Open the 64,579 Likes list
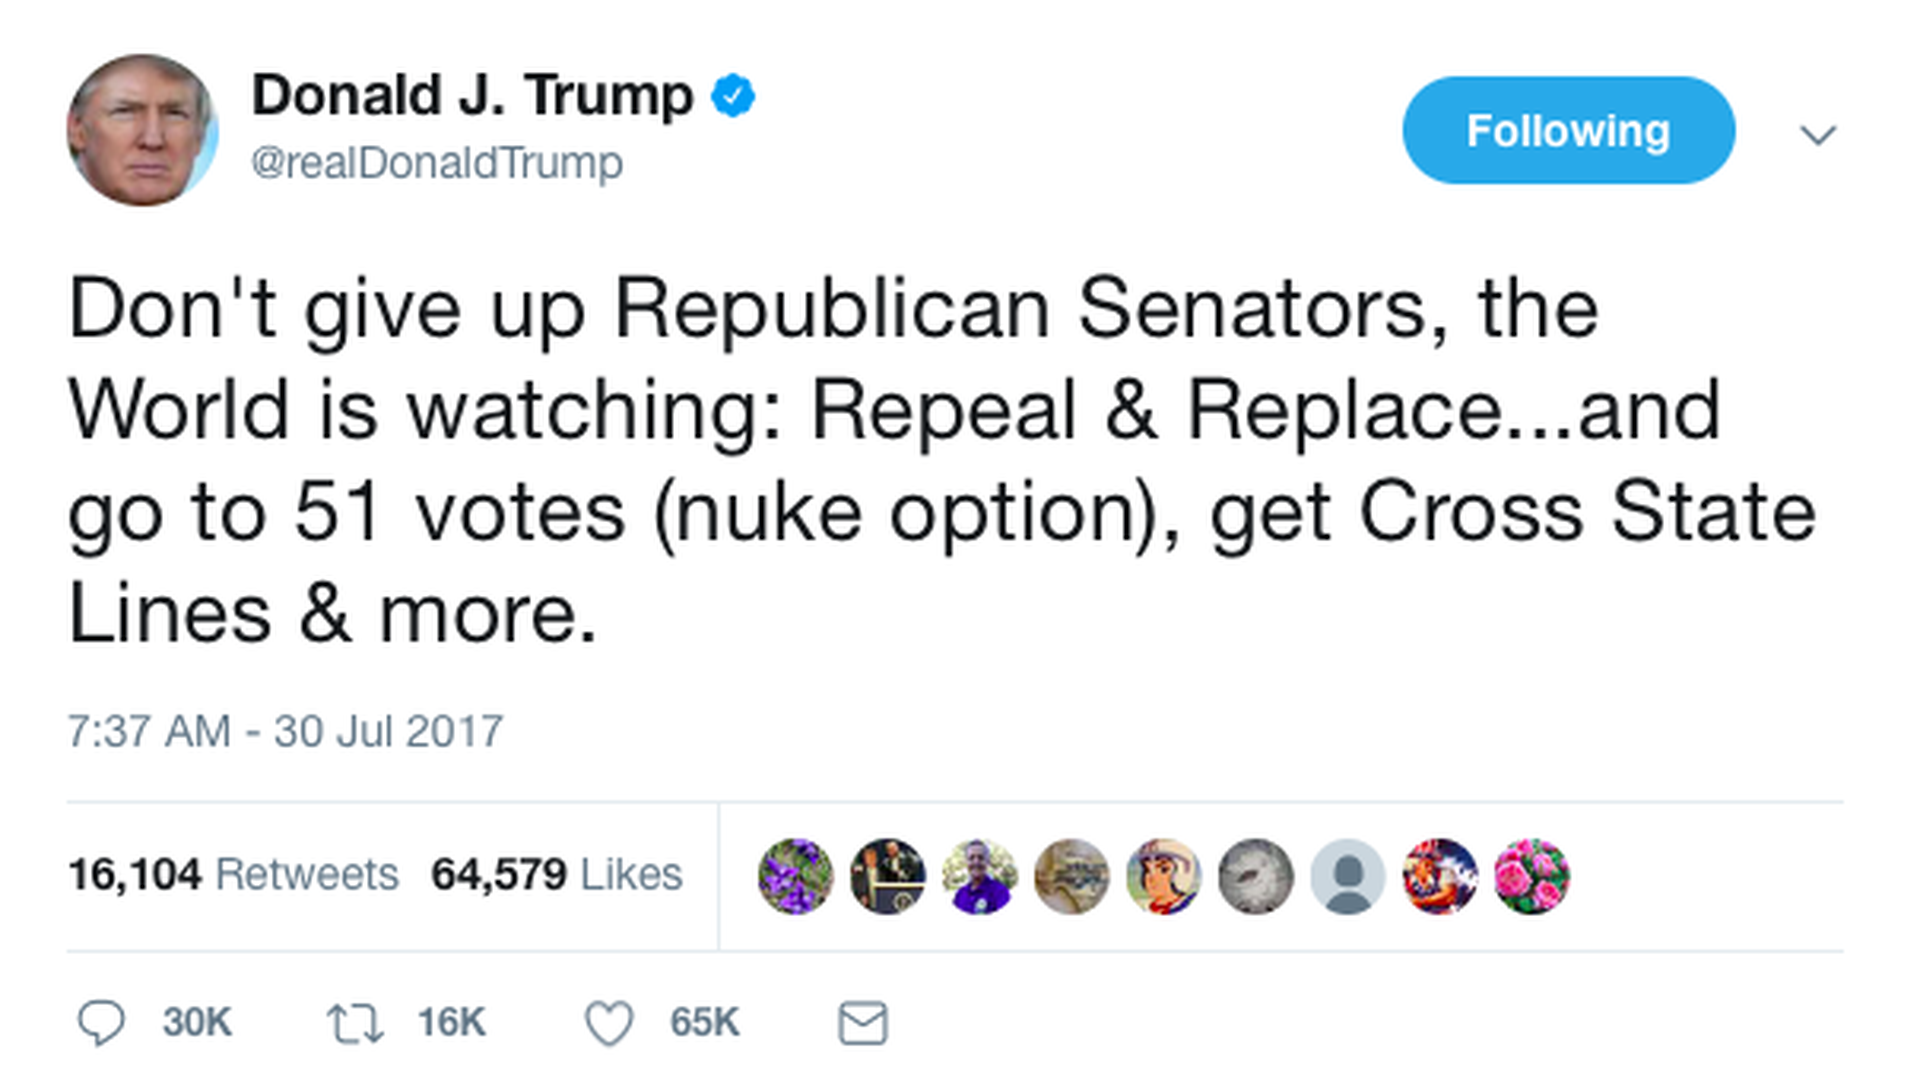The image size is (1920, 1080). [x=556, y=874]
